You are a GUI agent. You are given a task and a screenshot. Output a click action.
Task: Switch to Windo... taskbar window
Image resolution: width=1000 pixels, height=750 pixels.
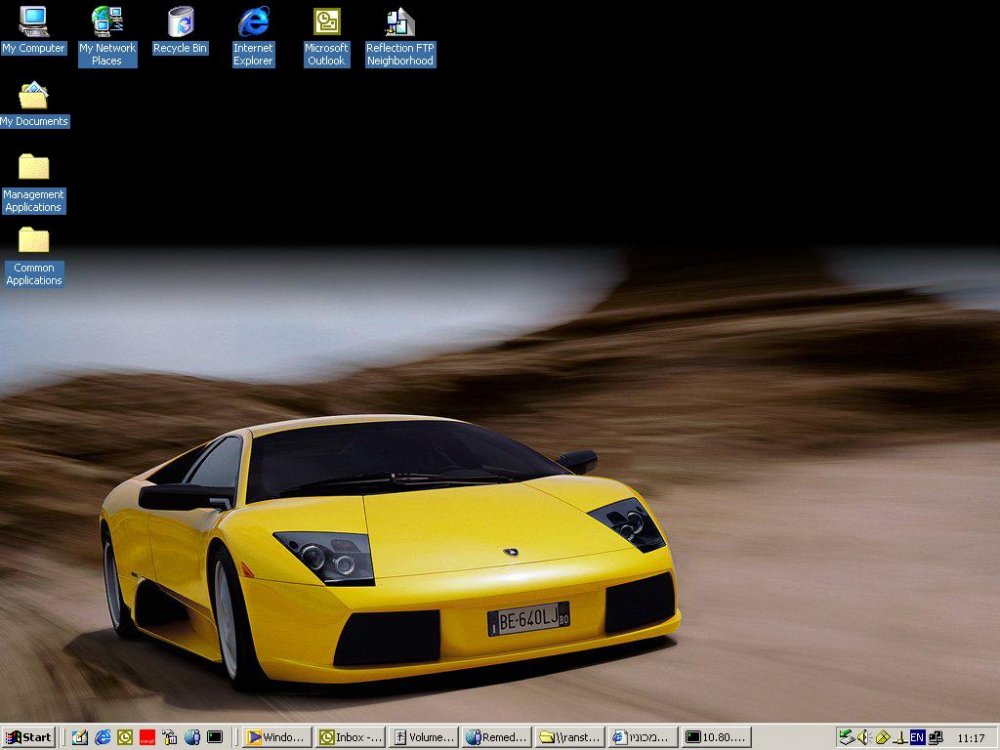tap(277, 737)
